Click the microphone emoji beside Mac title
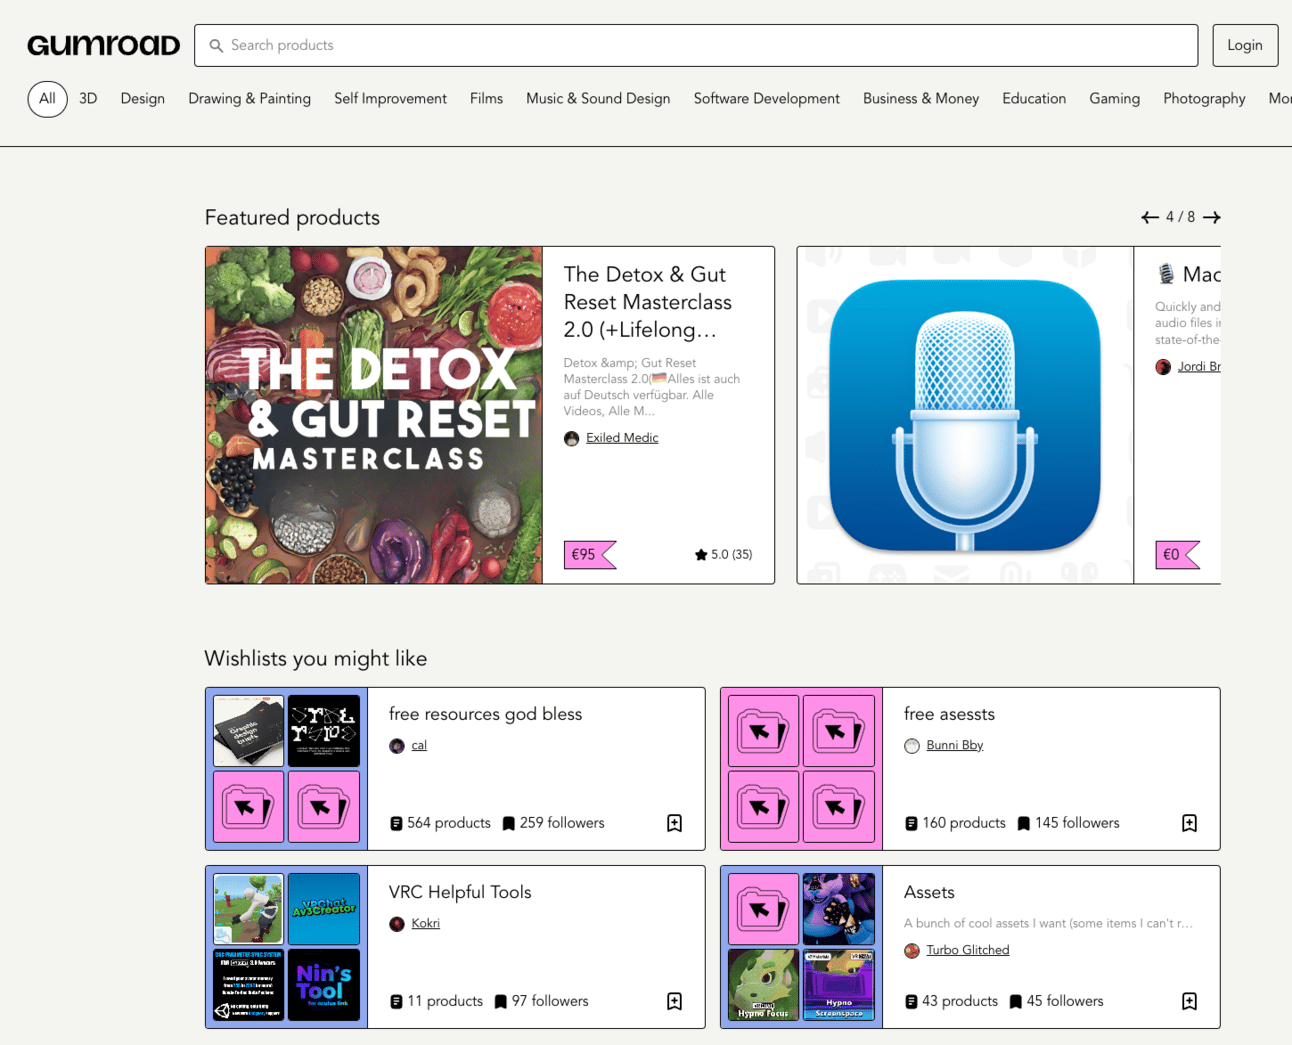Image resolution: width=1292 pixels, height=1045 pixels. (x=1166, y=274)
